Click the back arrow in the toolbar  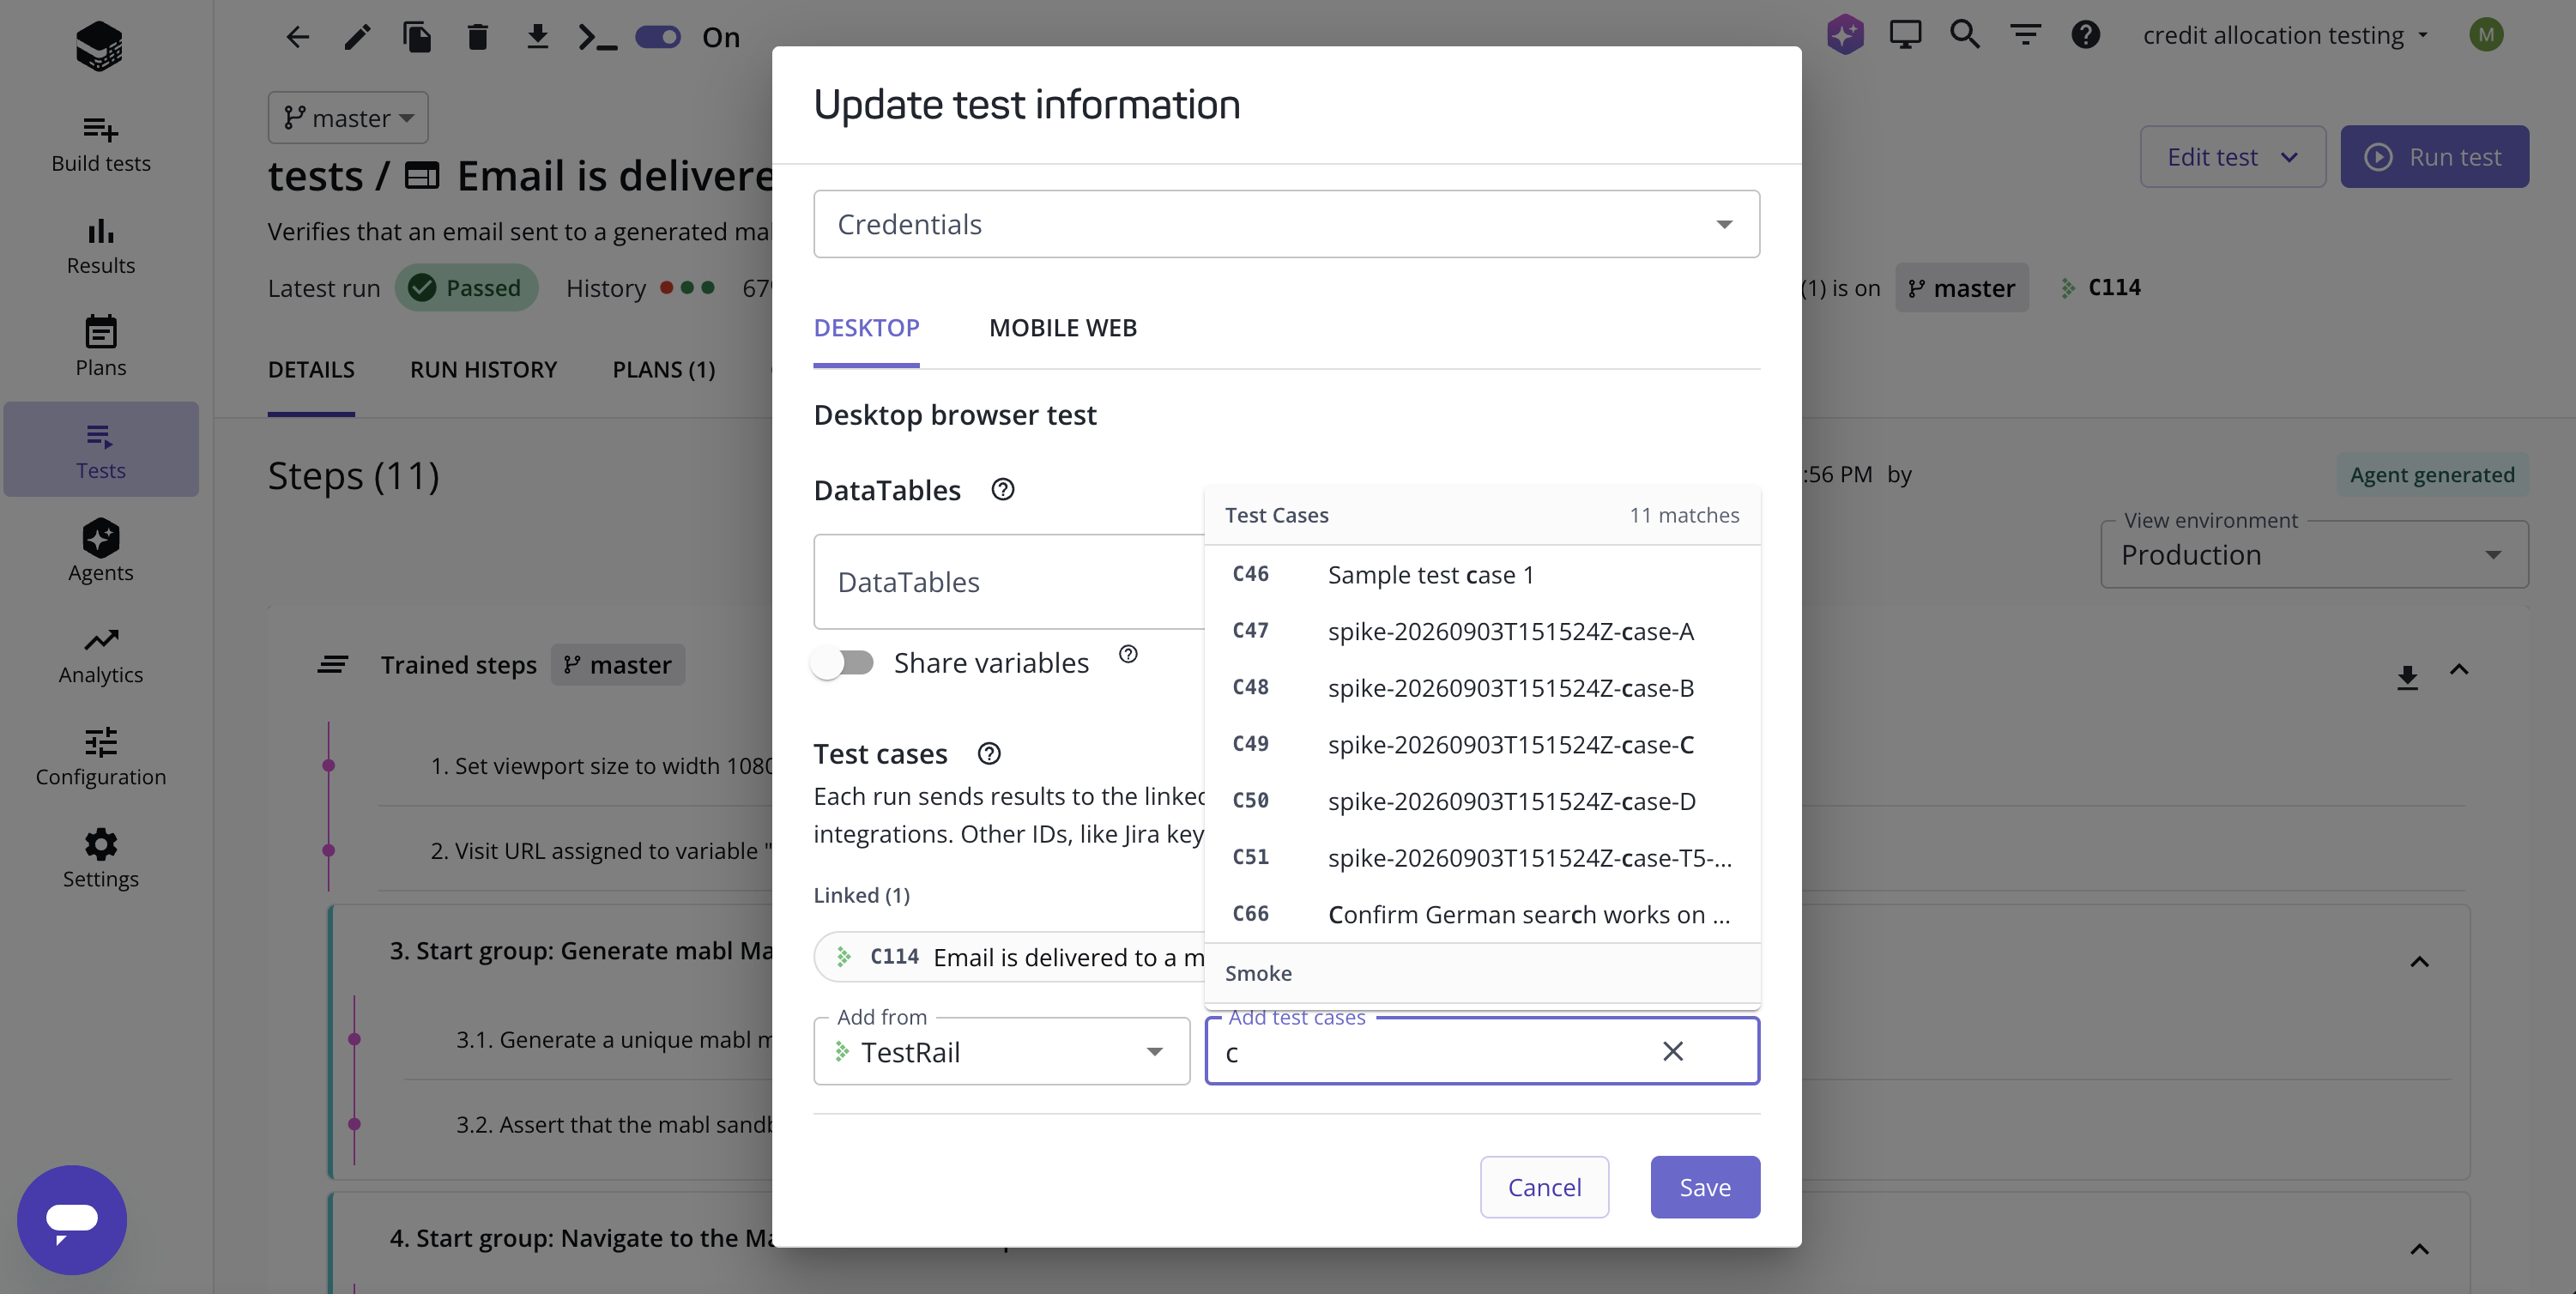coord(298,37)
